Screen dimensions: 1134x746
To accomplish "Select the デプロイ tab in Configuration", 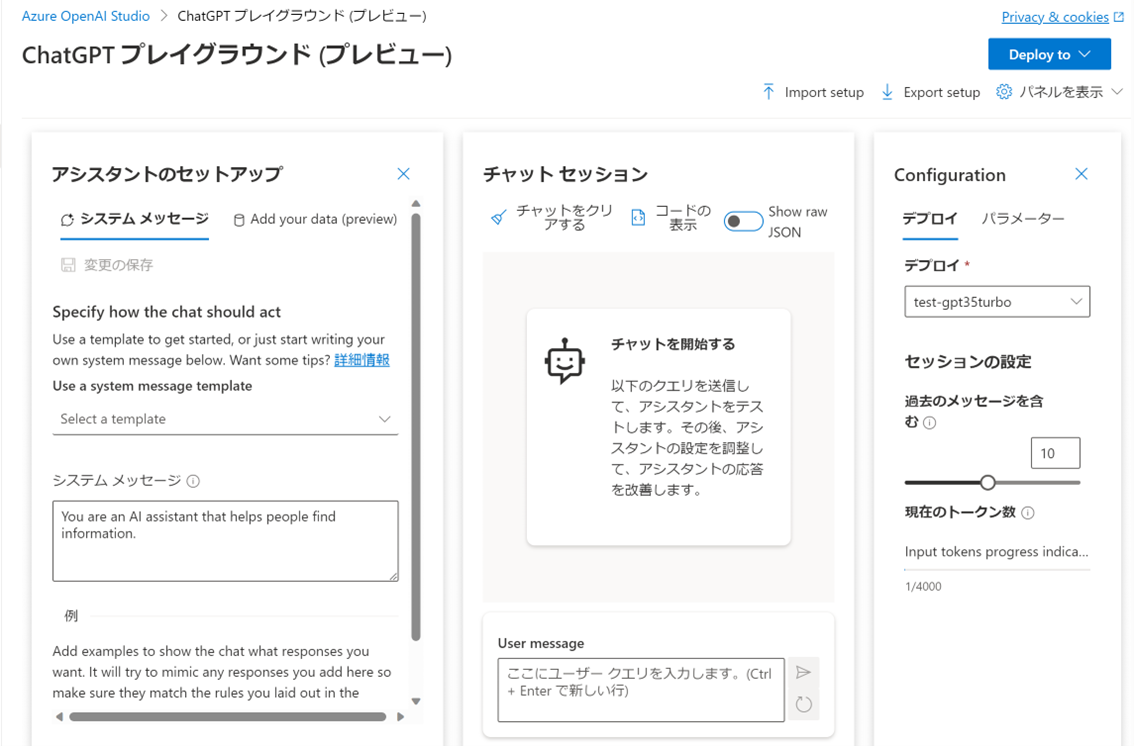I will coord(929,218).
